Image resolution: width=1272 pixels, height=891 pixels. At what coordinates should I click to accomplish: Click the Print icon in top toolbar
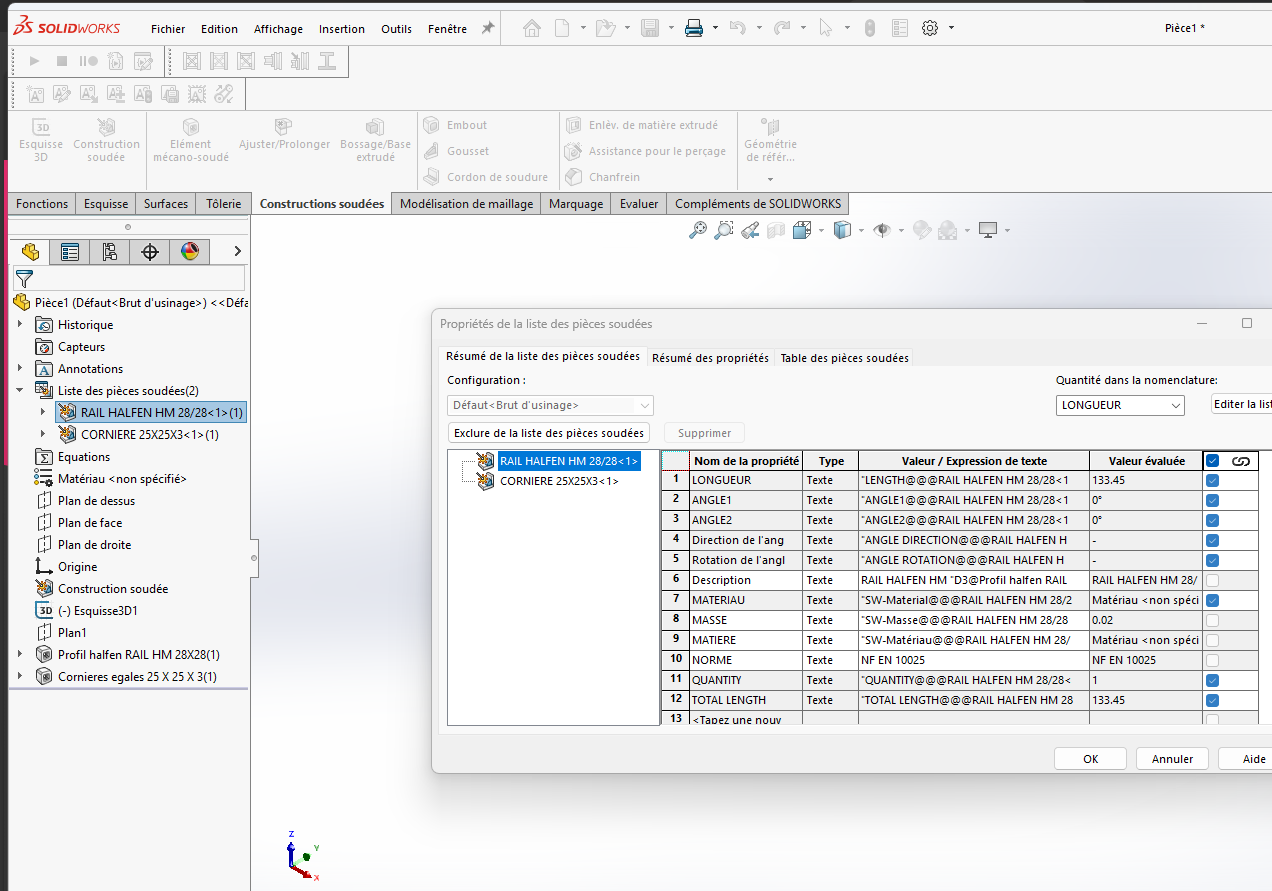point(693,29)
